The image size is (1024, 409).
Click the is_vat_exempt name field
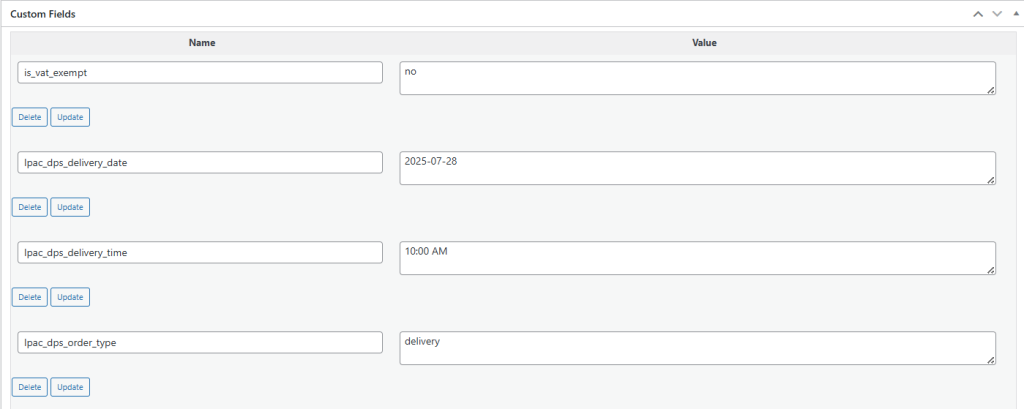pyautogui.click(x=201, y=72)
